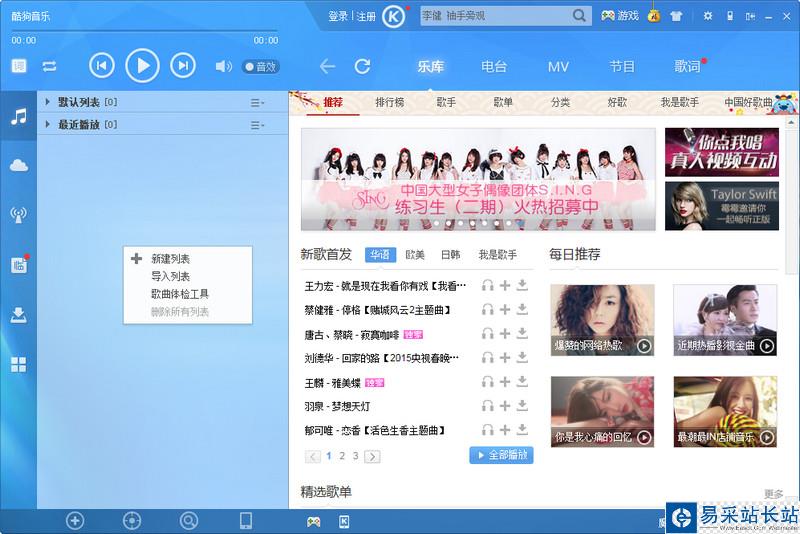Click the 更多 link for 精选歌单
The width and height of the screenshot is (800, 534).
773,493
